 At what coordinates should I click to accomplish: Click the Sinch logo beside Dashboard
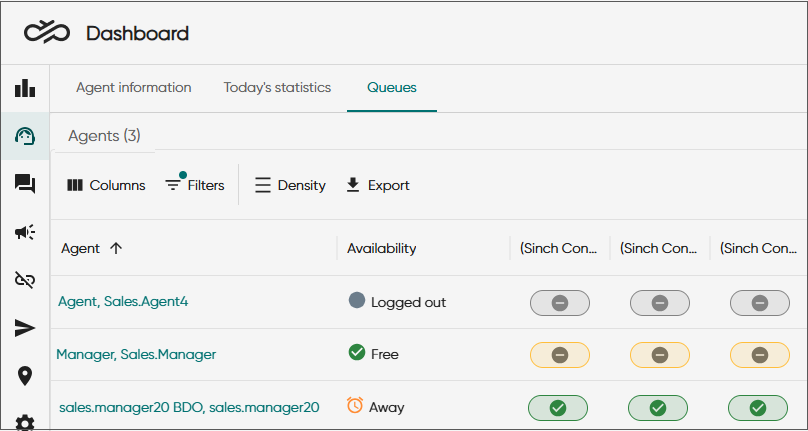tap(47, 33)
